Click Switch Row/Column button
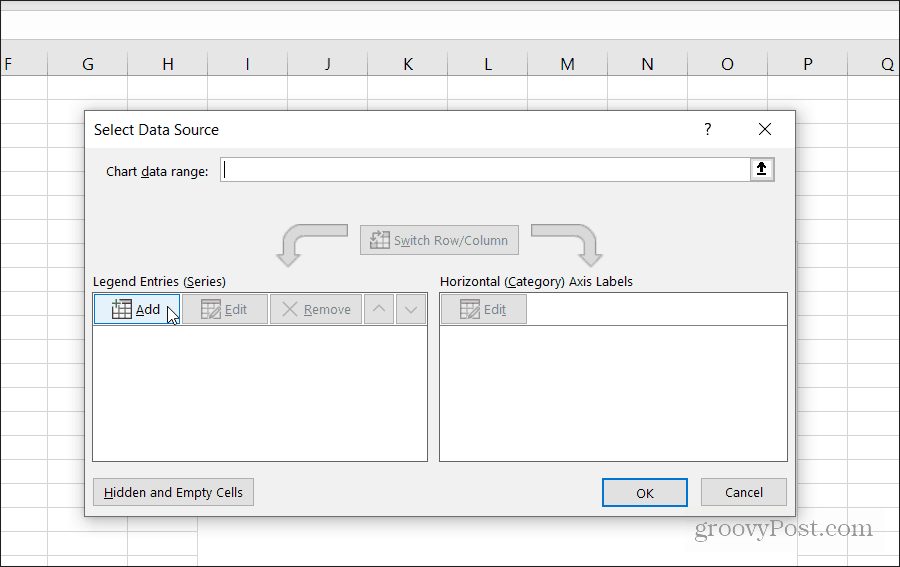The width and height of the screenshot is (900, 567). point(439,240)
